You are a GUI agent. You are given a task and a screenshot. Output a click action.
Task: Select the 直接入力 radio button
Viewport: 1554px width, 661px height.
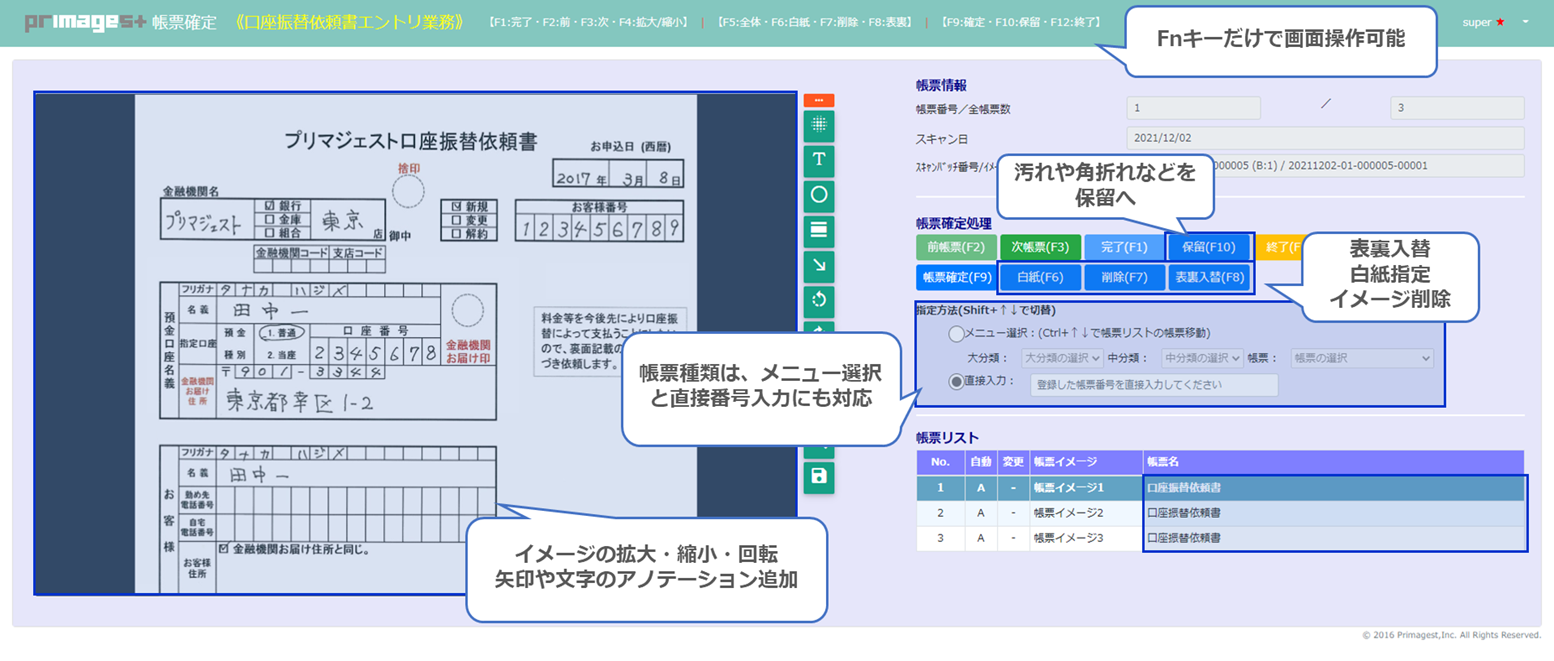pyautogui.click(x=957, y=381)
